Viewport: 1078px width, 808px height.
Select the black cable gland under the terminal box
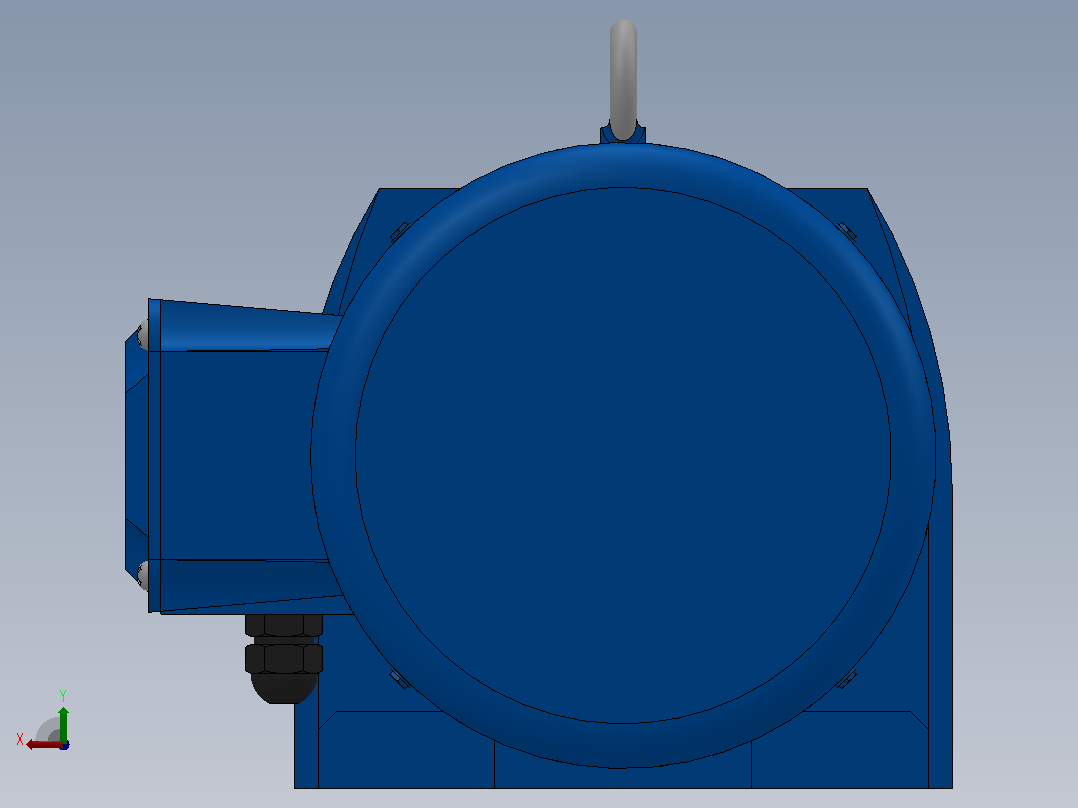(283, 659)
